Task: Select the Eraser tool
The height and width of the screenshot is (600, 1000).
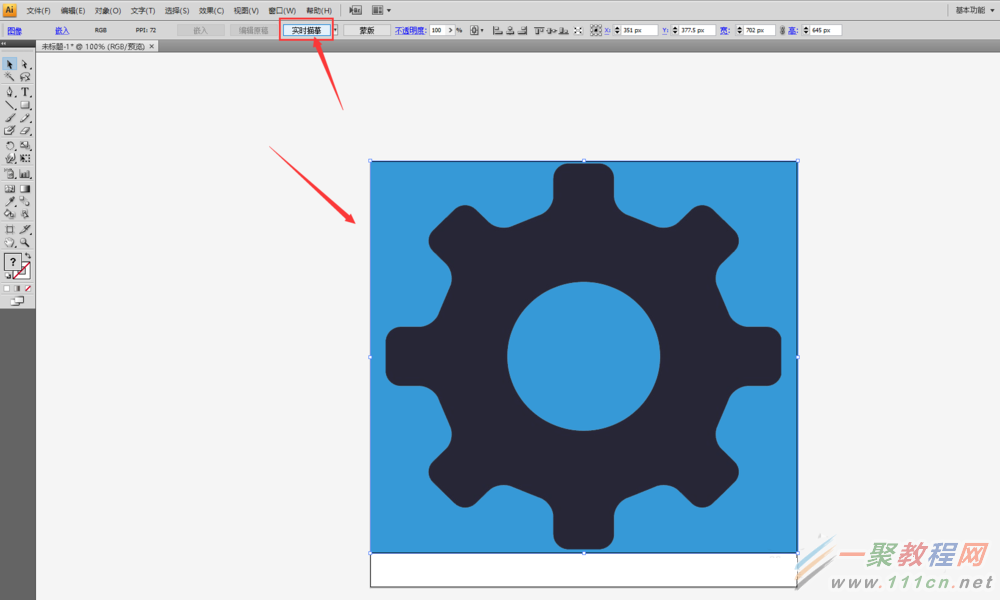Action: click(x=25, y=131)
